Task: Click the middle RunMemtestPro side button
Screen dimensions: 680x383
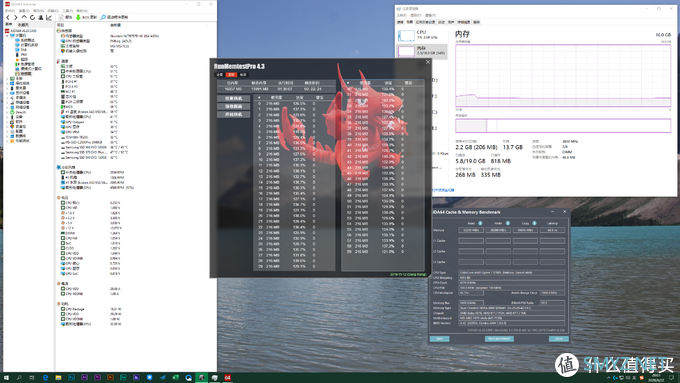Action: pos(233,106)
